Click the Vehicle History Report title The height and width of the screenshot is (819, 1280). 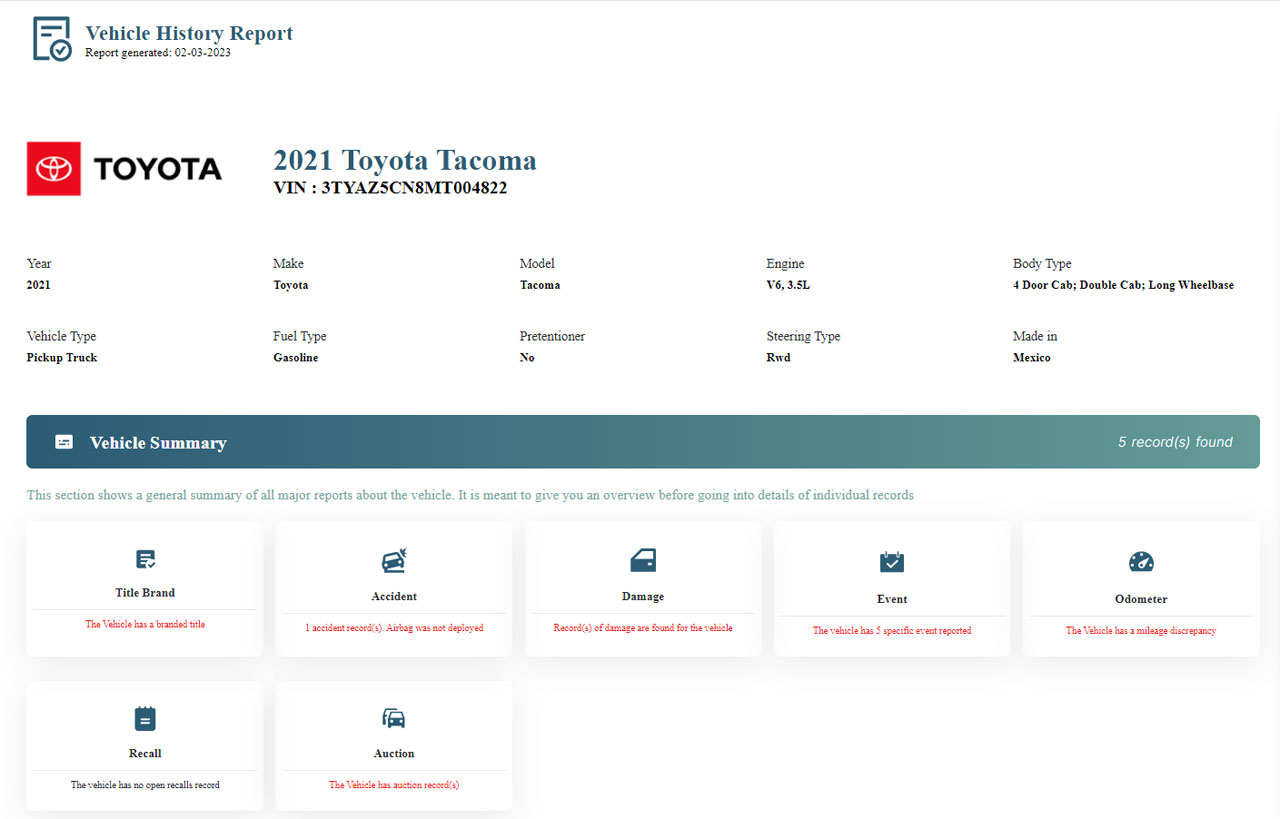click(189, 33)
